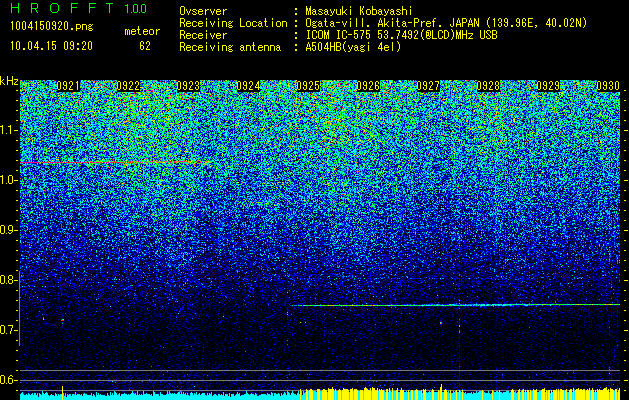Image resolution: width=629 pixels, height=400 pixels.
Task: Click the 0921 time marker
Action: click(68, 86)
